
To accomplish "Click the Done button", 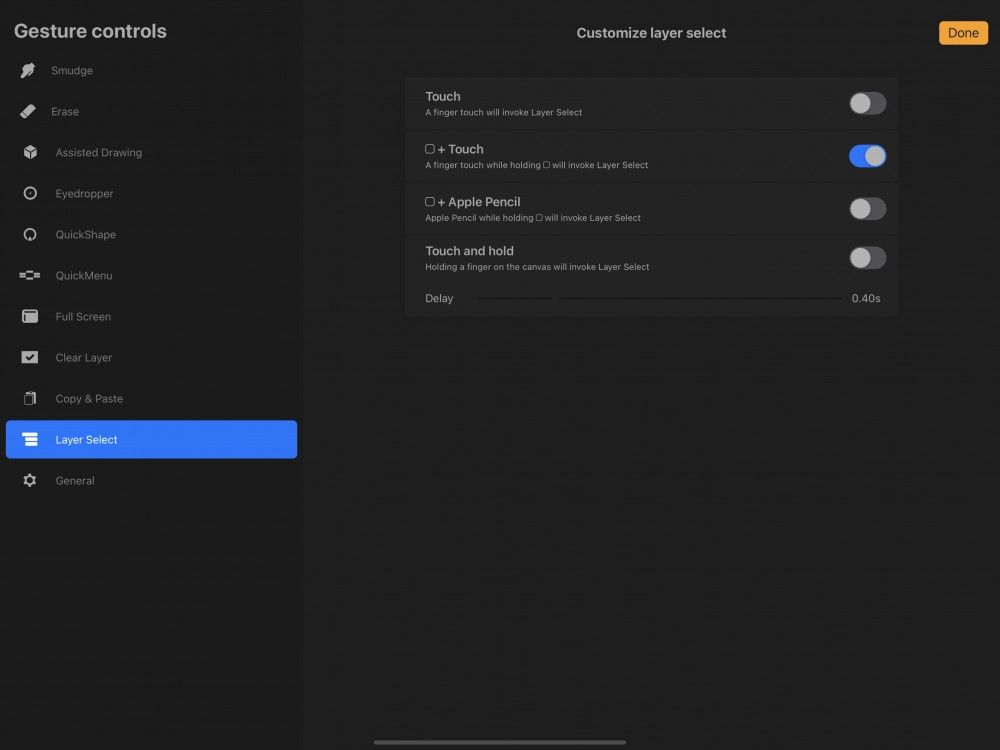I will pyautogui.click(x=962, y=32).
